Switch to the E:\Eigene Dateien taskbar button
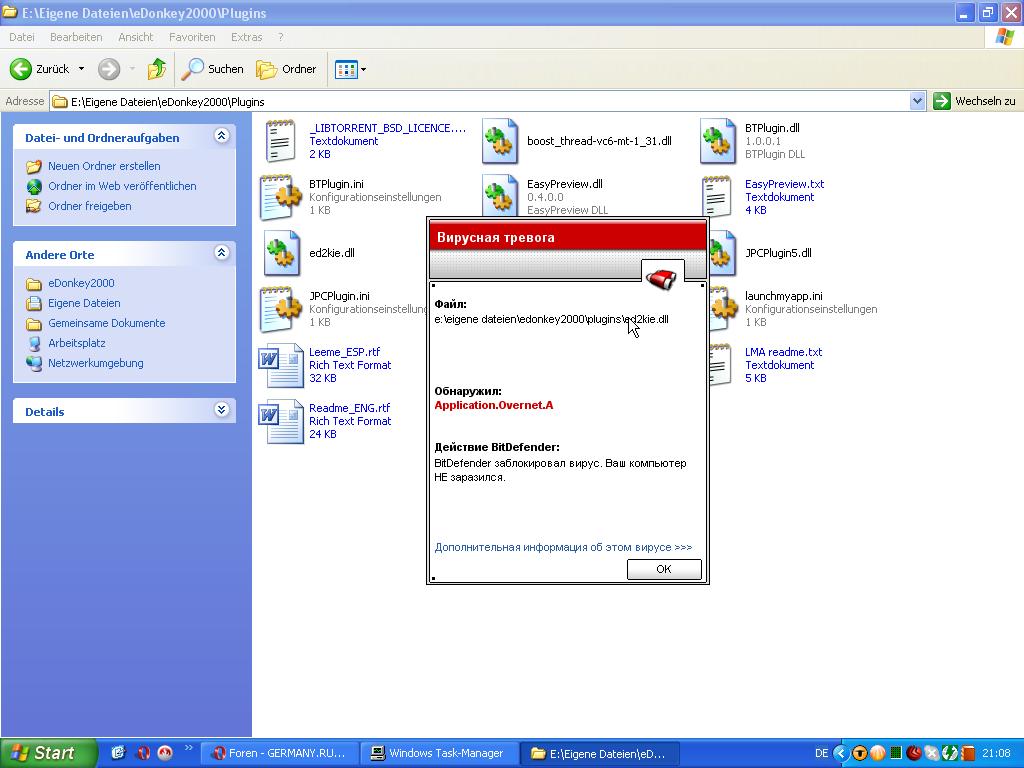Screen dimensions: 1024x768 tap(601, 753)
